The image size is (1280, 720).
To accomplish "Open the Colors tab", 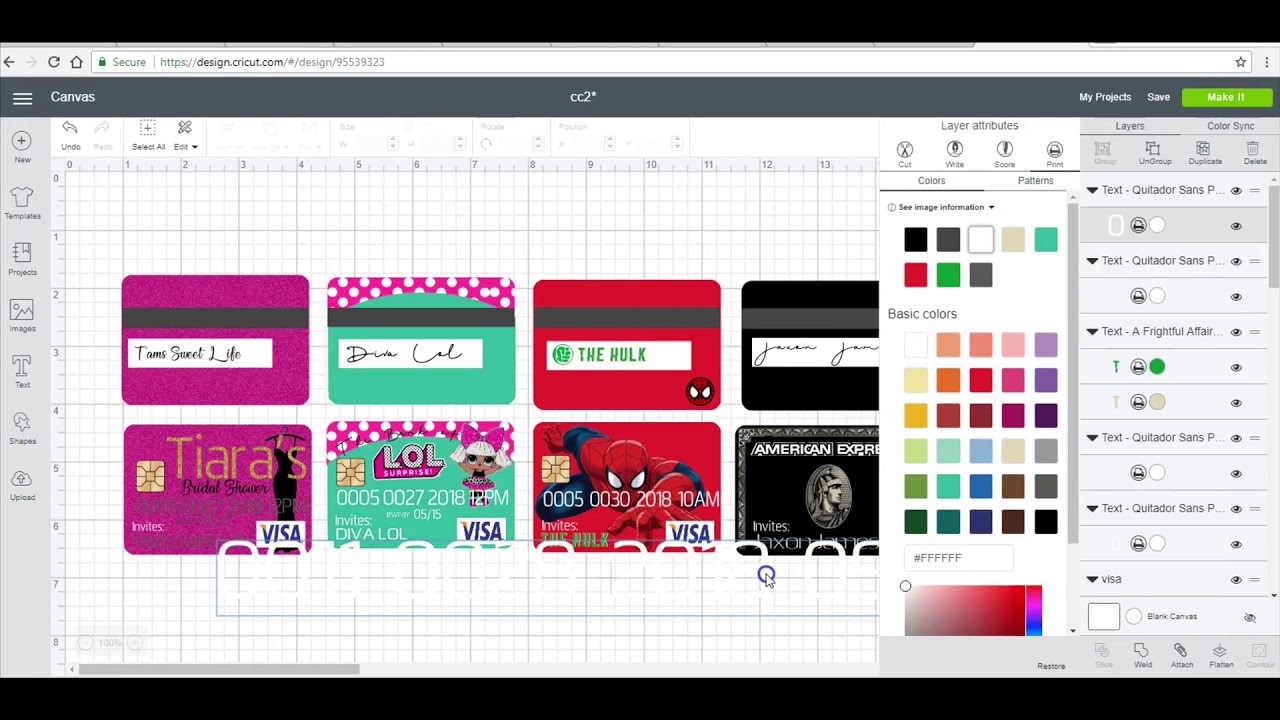I will pyautogui.click(x=931, y=181).
